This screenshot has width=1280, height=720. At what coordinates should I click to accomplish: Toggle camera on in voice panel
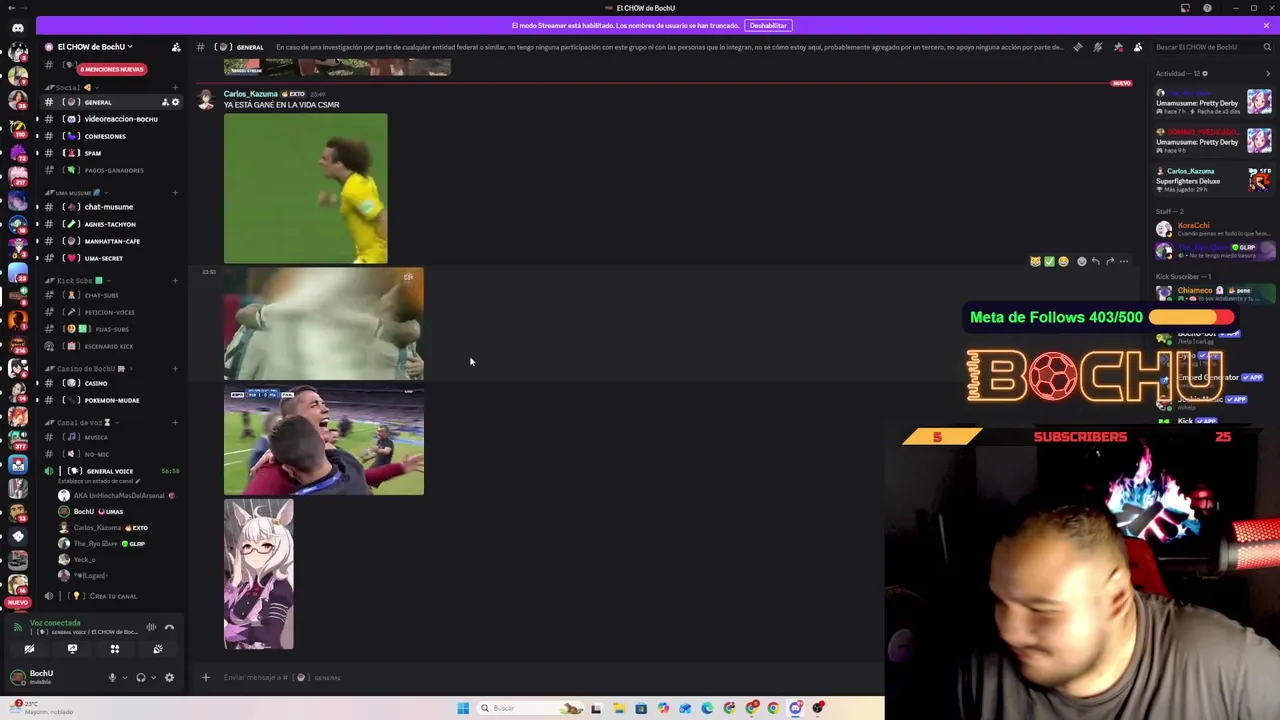(29, 649)
